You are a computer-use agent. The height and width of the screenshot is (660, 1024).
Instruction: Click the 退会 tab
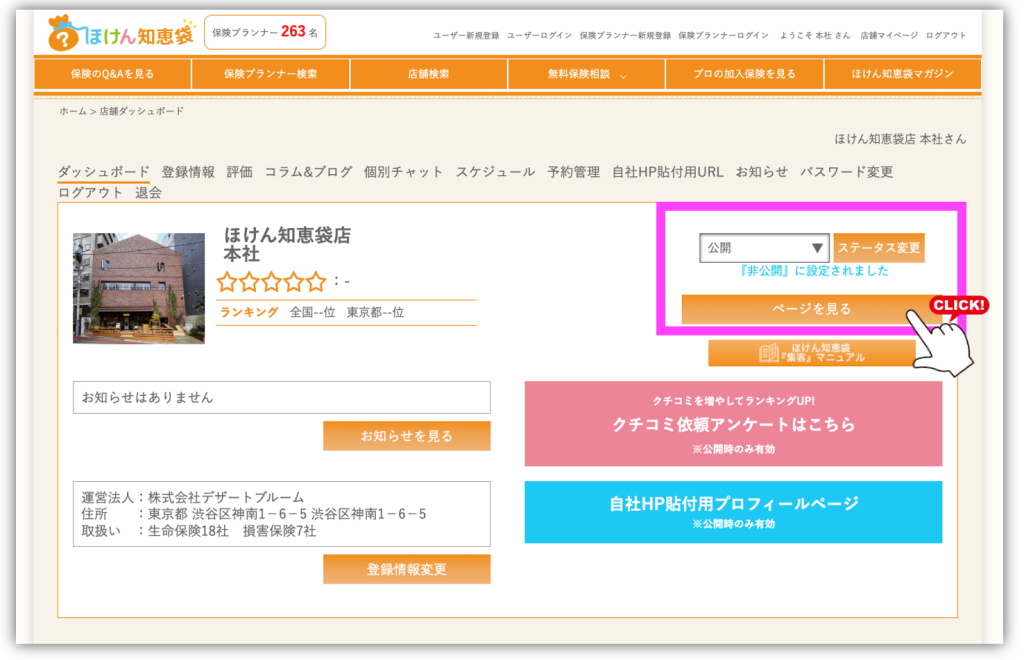[x=148, y=193]
